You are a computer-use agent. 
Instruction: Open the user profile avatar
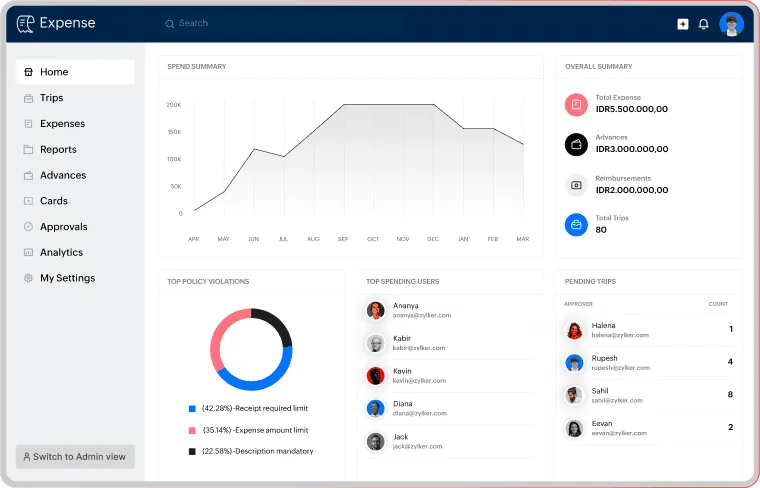tap(731, 24)
